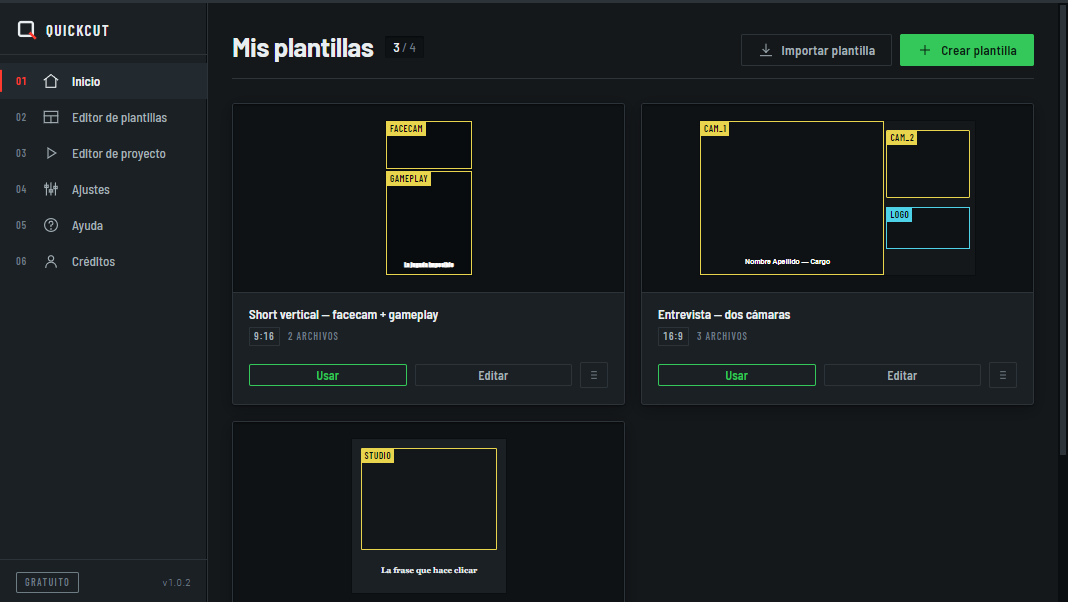
Task: Select the GAMEPLAY zone in preview
Action: (x=429, y=223)
